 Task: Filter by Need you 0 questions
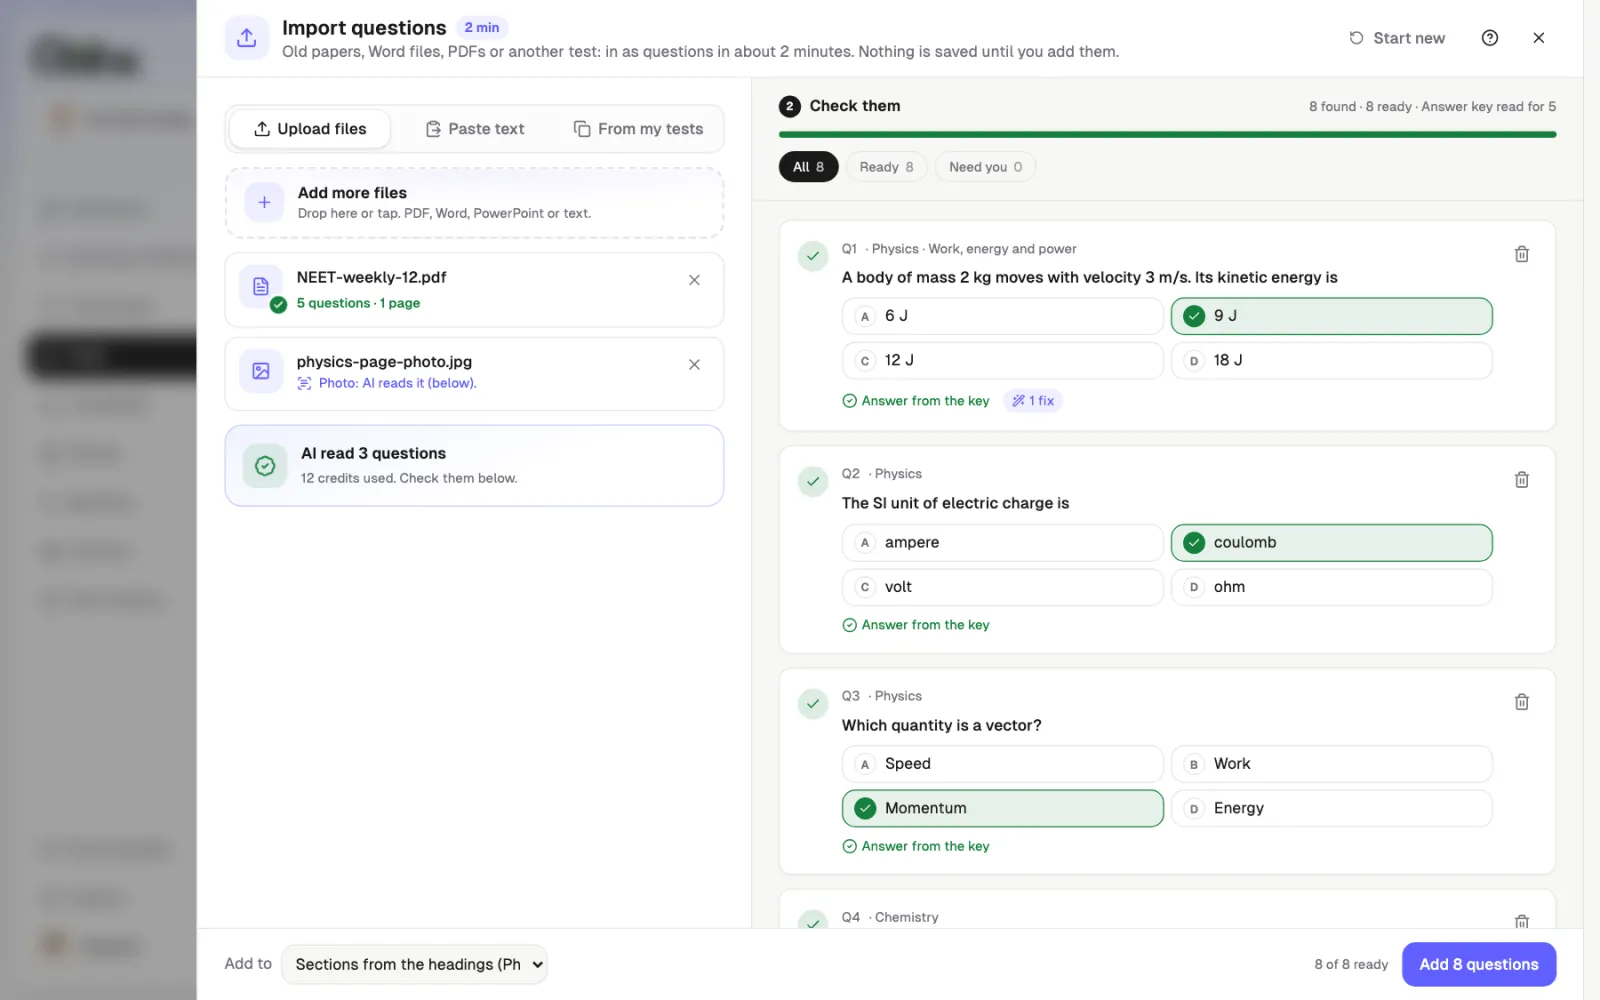coord(985,167)
